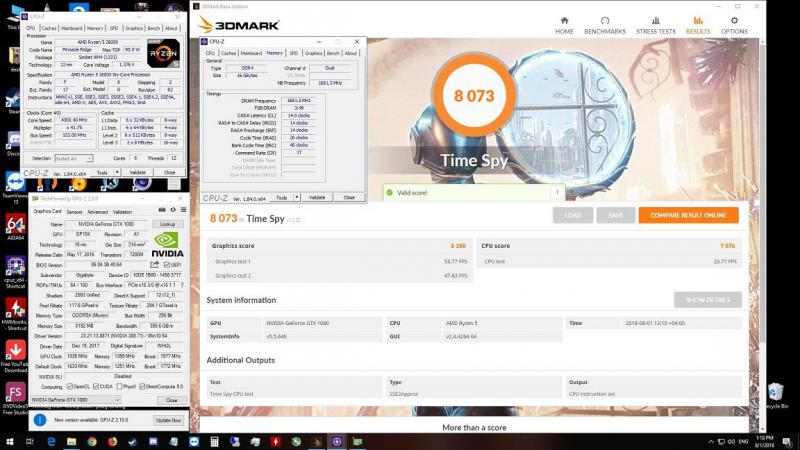The width and height of the screenshot is (800, 450).
Task: Open the AIDA64 desktop shortcut
Action: coord(15,232)
